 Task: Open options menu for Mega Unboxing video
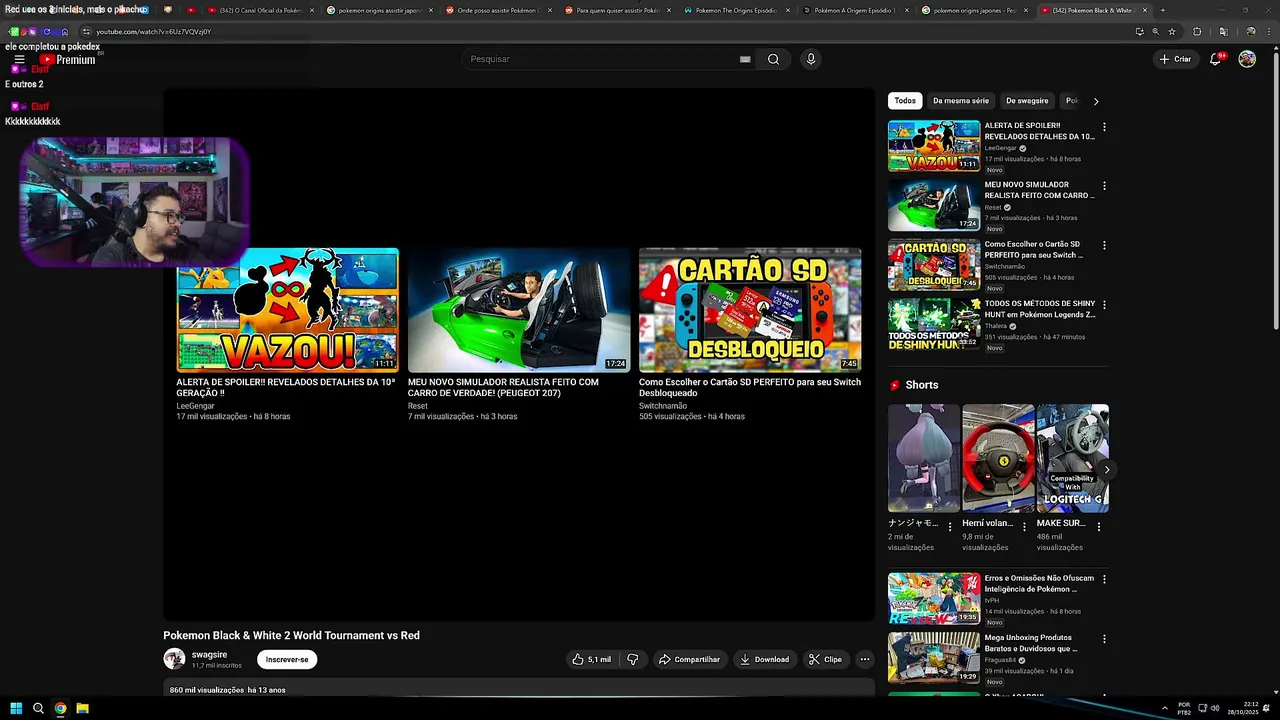click(1104, 638)
